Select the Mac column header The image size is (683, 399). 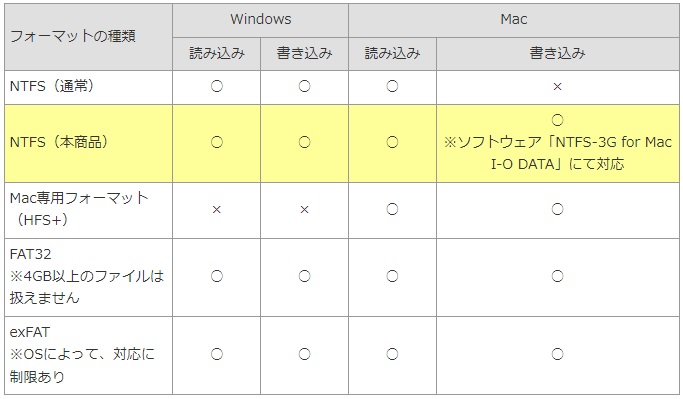coord(514,20)
